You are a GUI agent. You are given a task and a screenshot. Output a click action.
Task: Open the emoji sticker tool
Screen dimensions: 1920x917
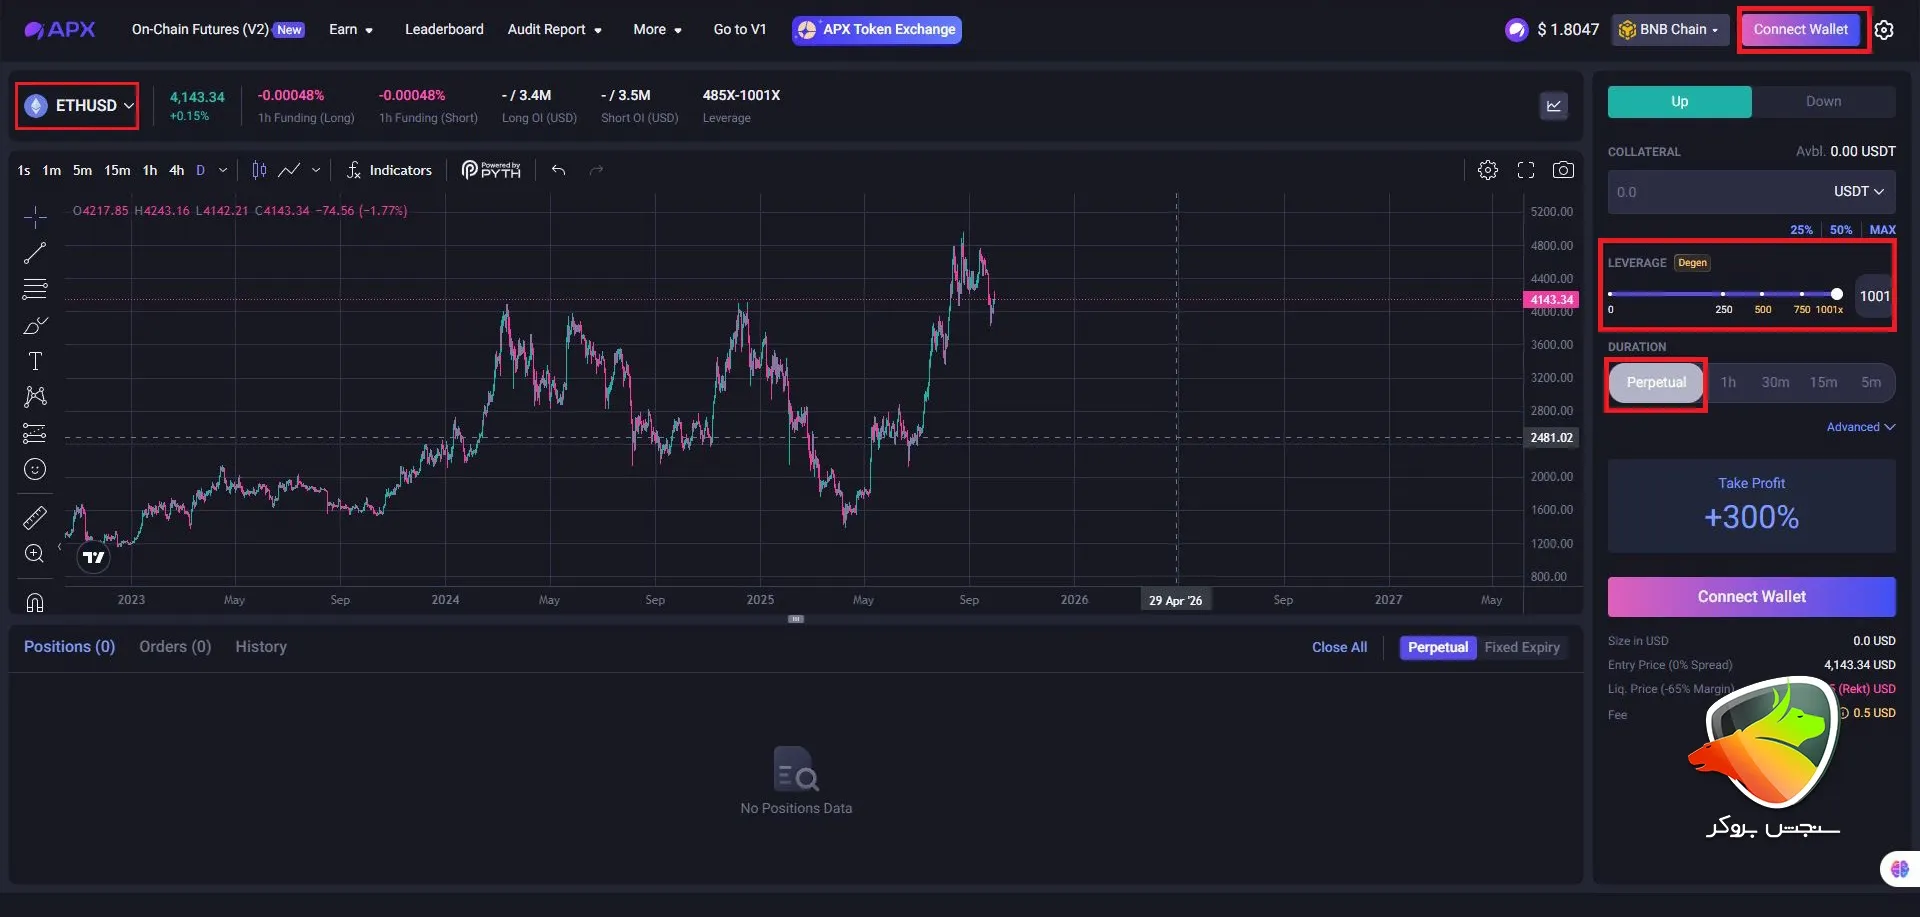click(x=35, y=469)
